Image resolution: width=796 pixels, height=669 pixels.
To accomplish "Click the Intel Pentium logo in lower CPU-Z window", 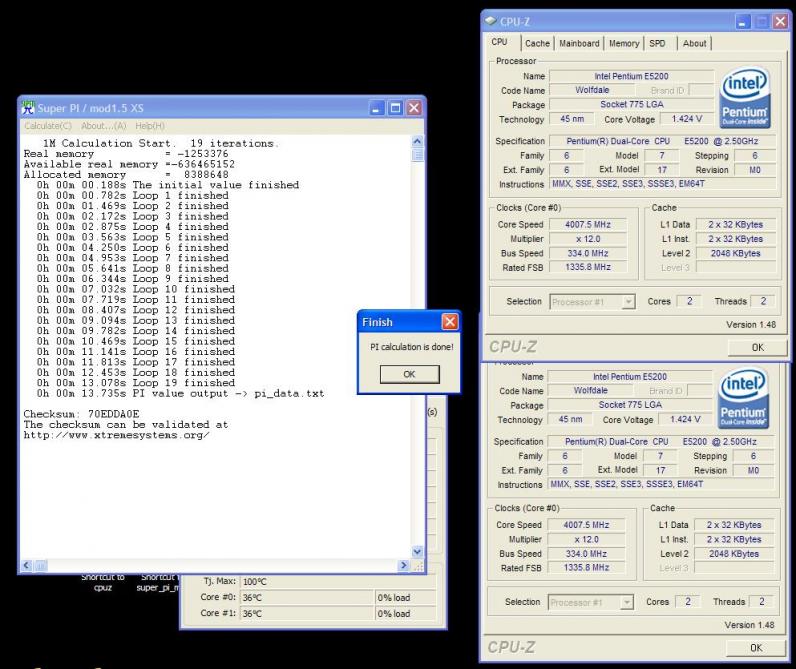I will (x=743, y=399).
